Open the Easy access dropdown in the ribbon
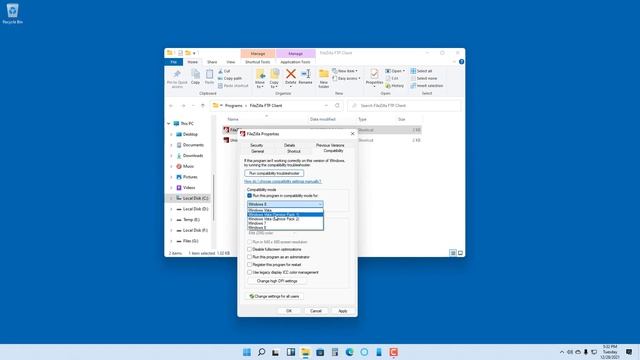This screenshot has height=360, width=640. point(347,78)
